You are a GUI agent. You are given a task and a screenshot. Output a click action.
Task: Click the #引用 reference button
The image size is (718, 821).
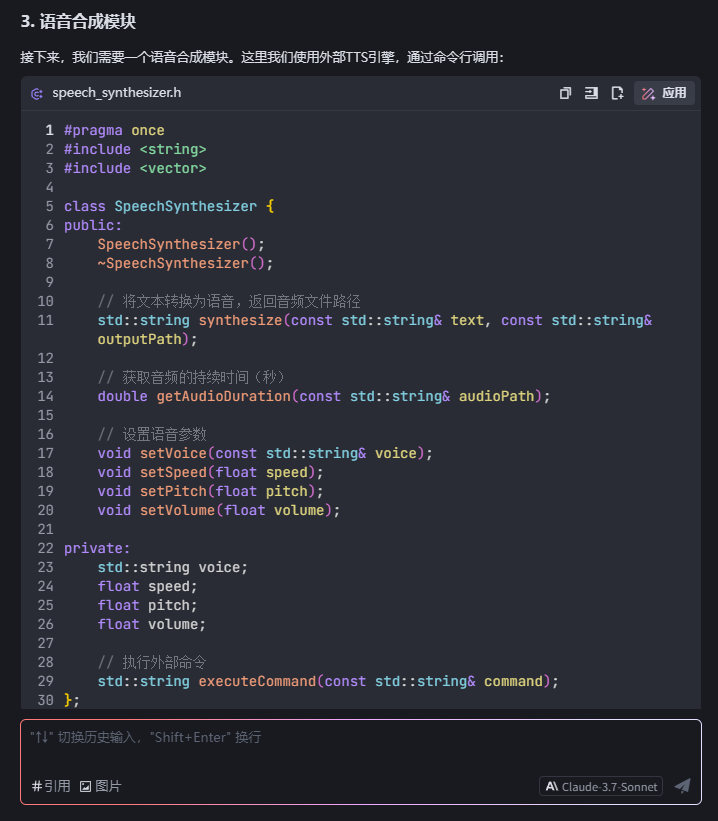coord(51,786)
